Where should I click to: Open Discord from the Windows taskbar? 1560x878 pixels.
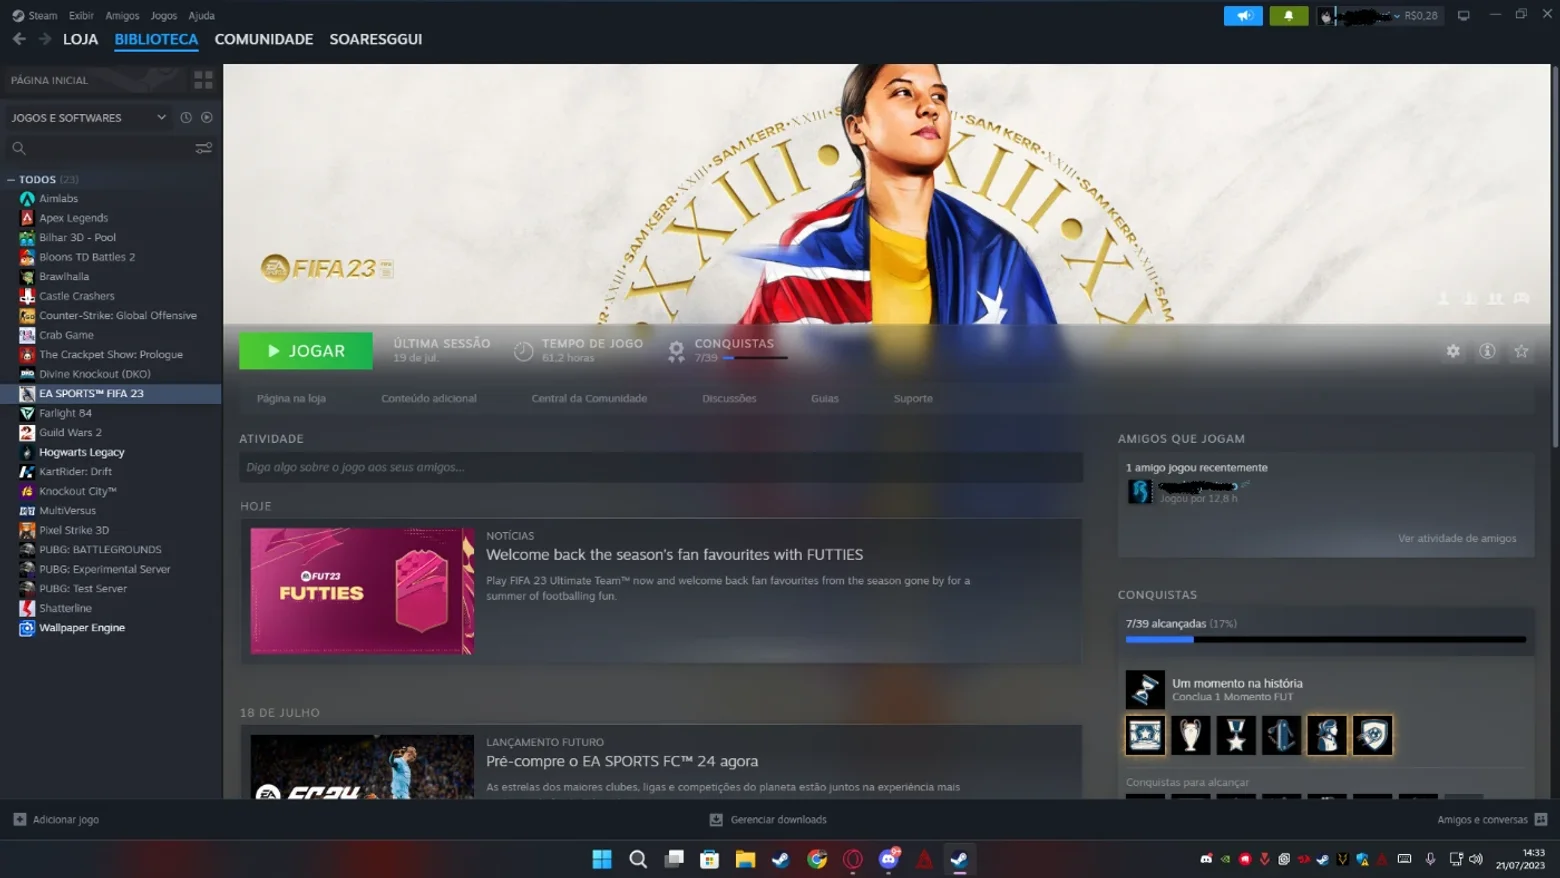pos(889,859)
